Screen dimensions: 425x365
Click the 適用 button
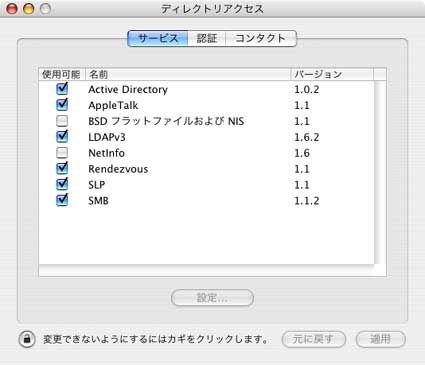tap(381, 339)
